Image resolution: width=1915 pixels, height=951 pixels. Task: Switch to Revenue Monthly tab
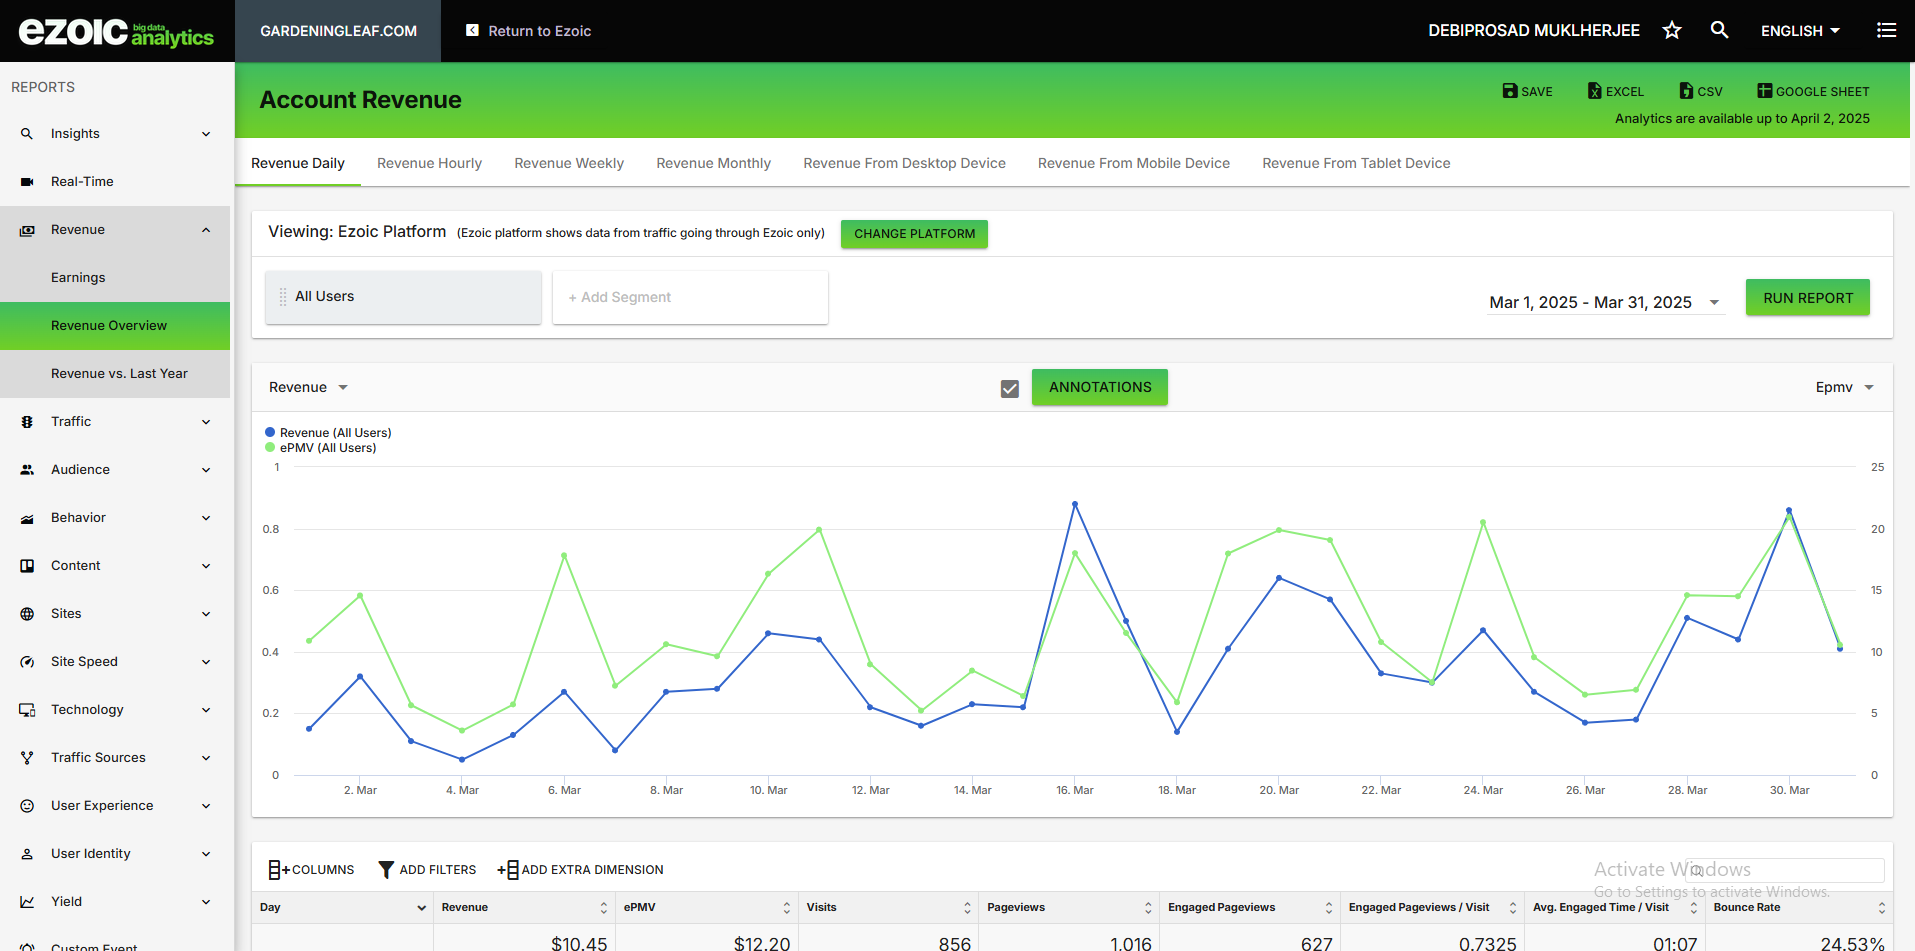[x=713, y=163]
